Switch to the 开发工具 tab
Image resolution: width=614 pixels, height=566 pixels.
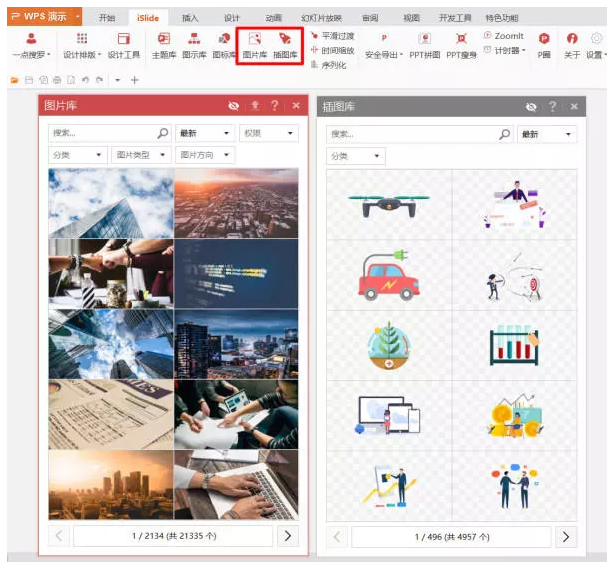click(x=455, y=18)
